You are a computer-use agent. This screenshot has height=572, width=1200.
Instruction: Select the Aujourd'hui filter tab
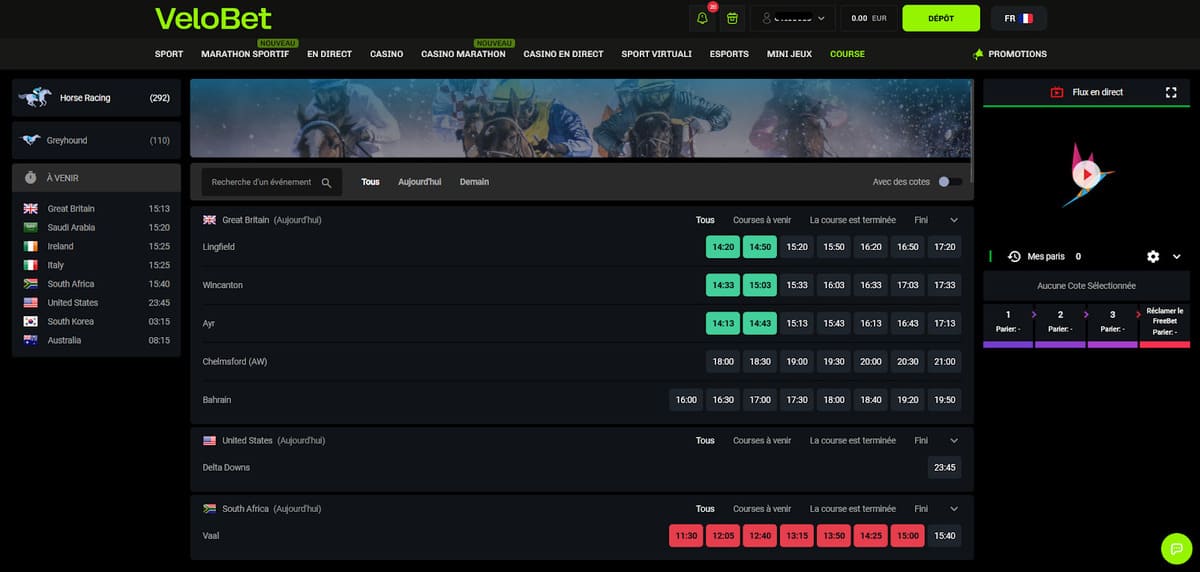click(x=419, y=182)
